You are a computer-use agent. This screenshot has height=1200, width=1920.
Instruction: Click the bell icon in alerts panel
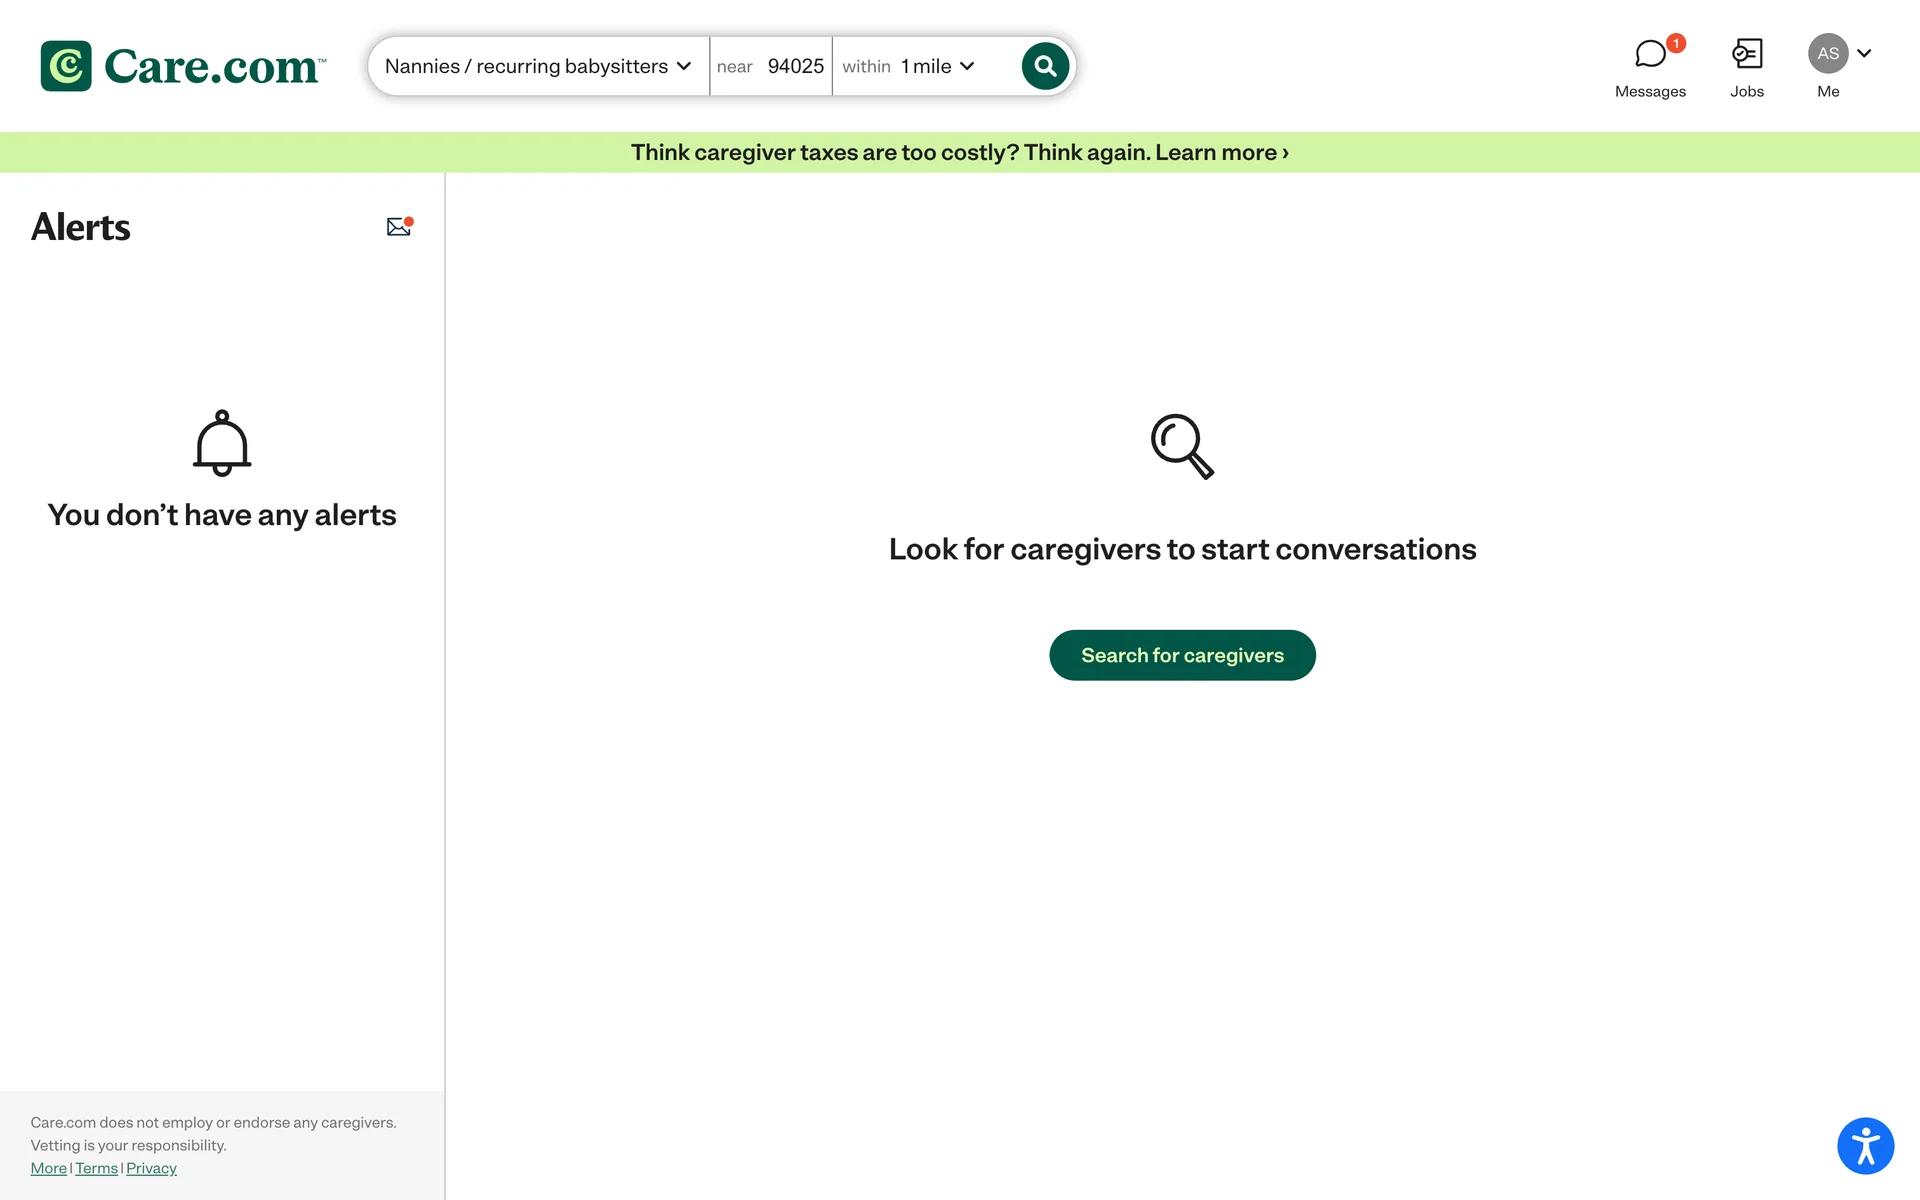tap(222, 443)
